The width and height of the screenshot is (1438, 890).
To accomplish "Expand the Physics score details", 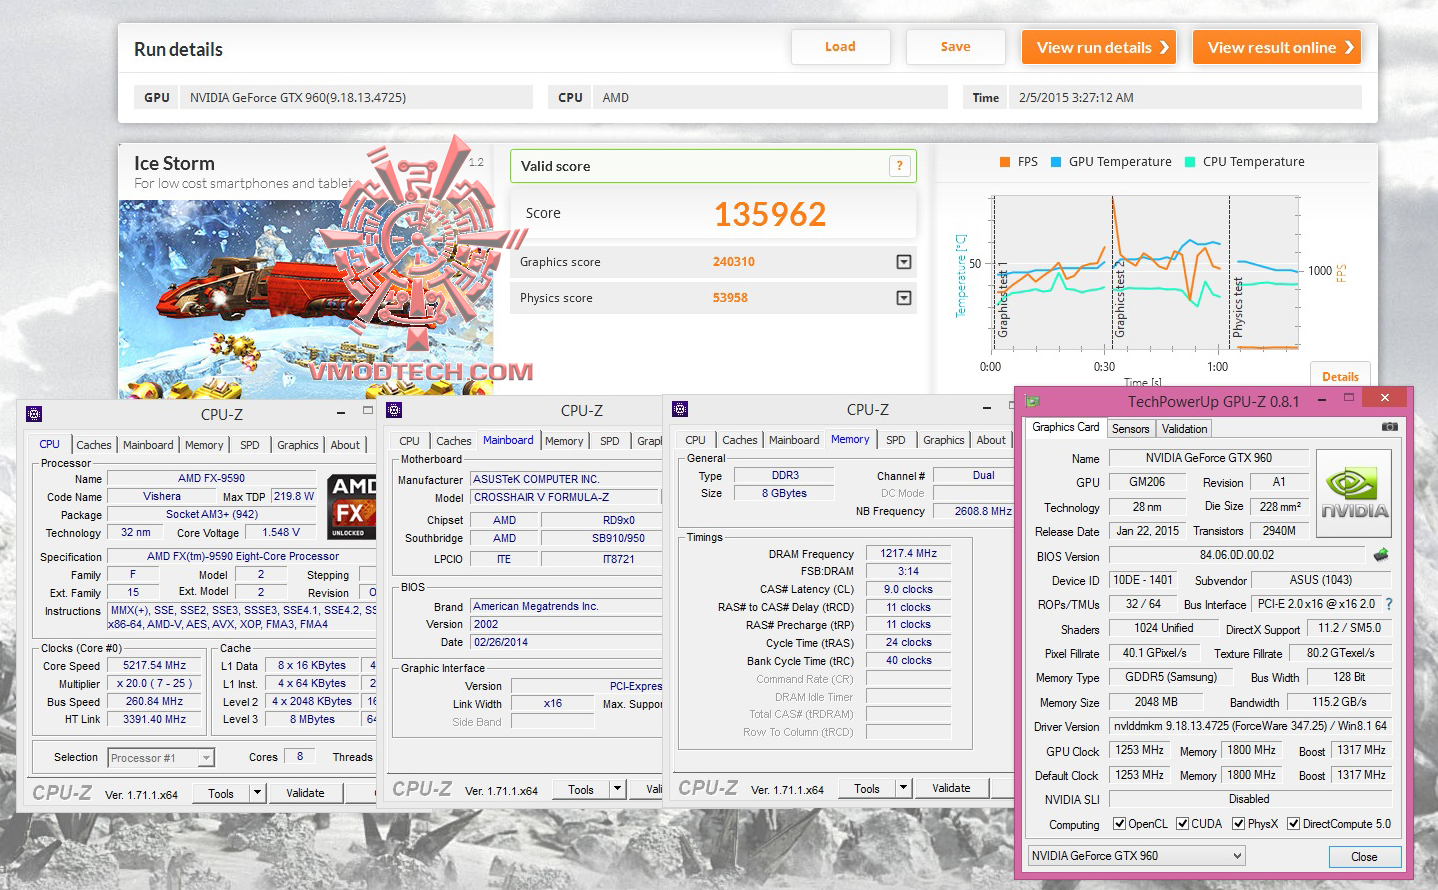I will point(904,298).
